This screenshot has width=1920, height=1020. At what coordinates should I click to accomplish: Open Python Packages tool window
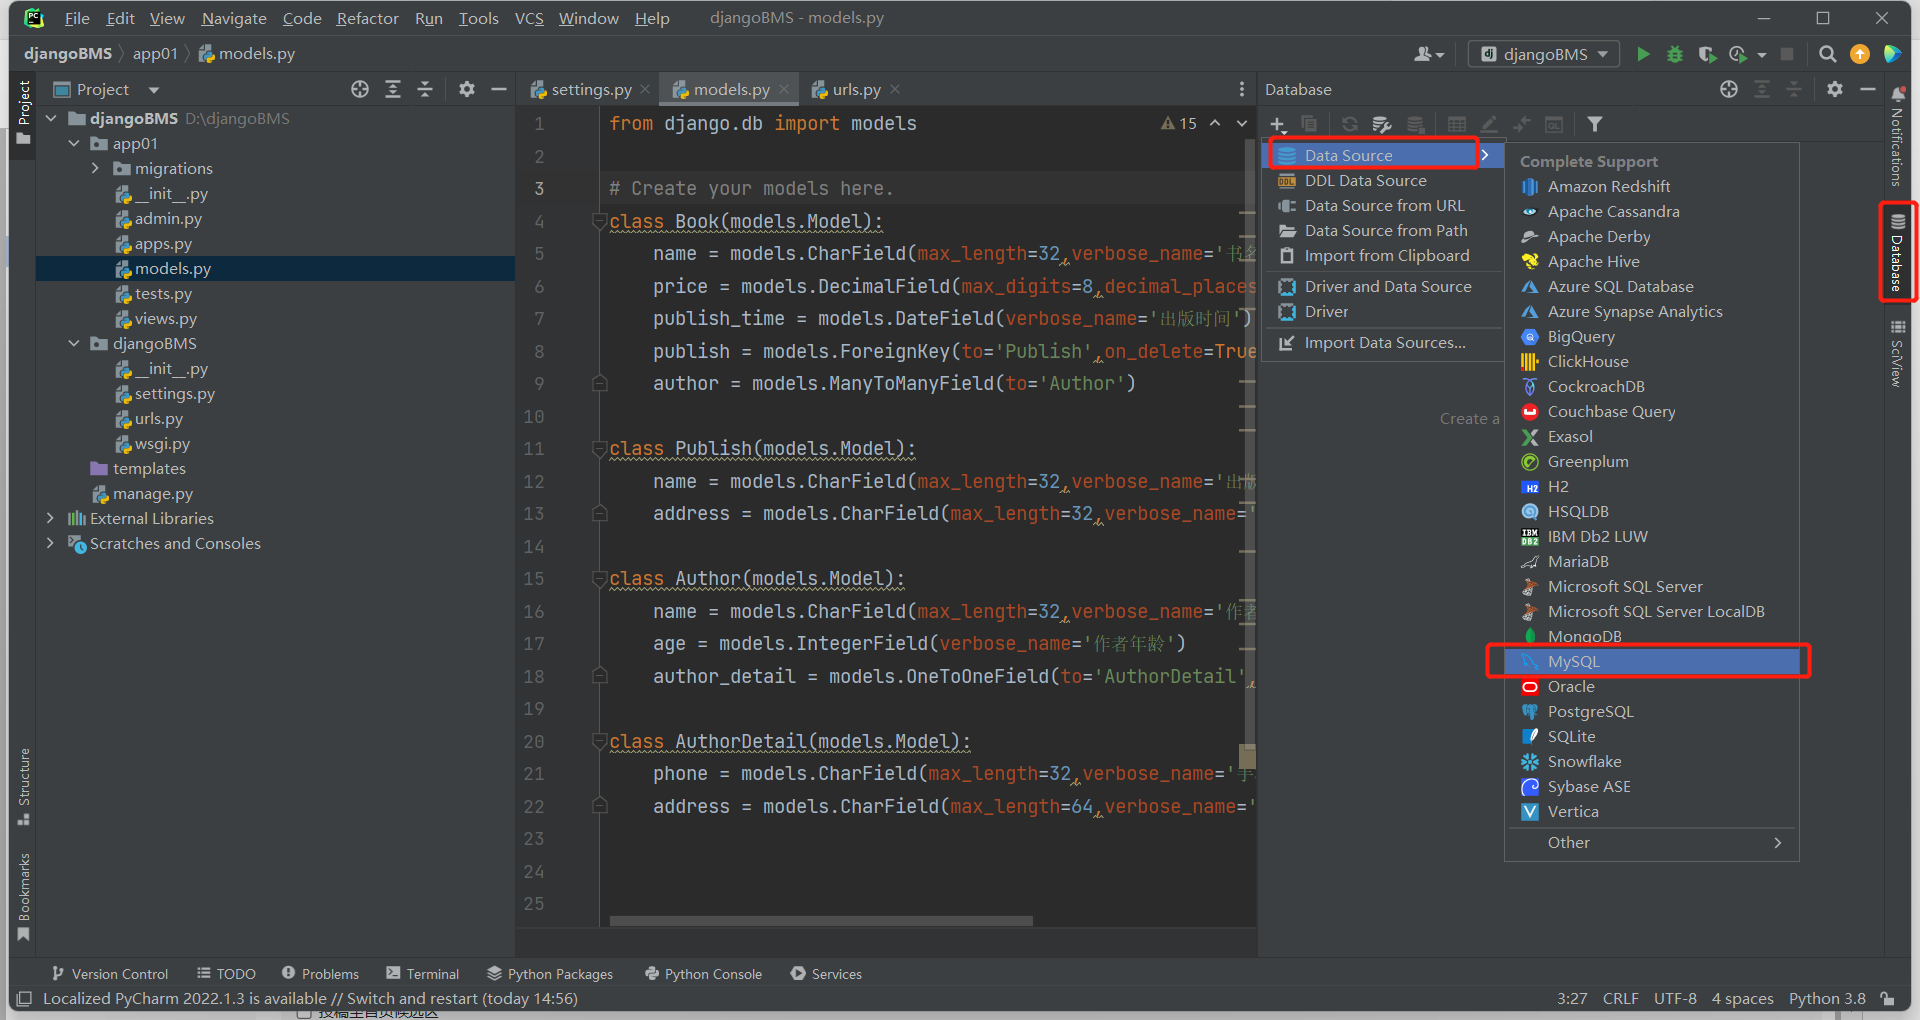[550, 974]
